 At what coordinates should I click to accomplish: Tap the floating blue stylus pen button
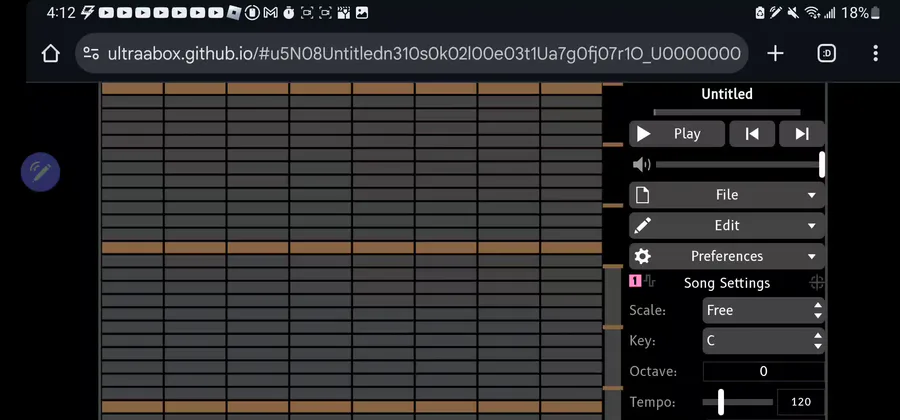click(x=41, y=172)
